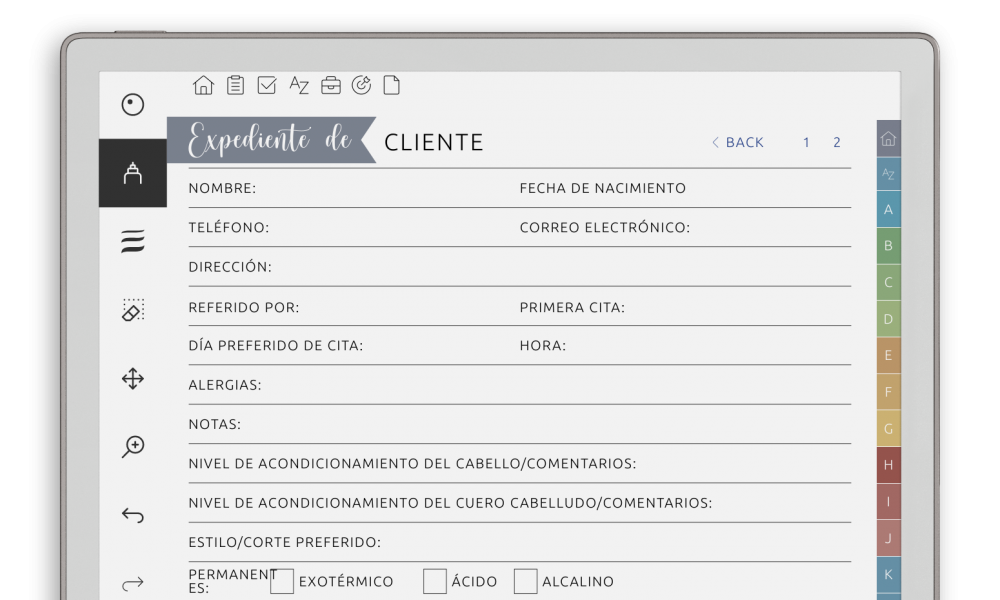The width and height of the screenshot is (1000, 600).
Task: Open the target goals icon
Action: [x=362, y=85]
